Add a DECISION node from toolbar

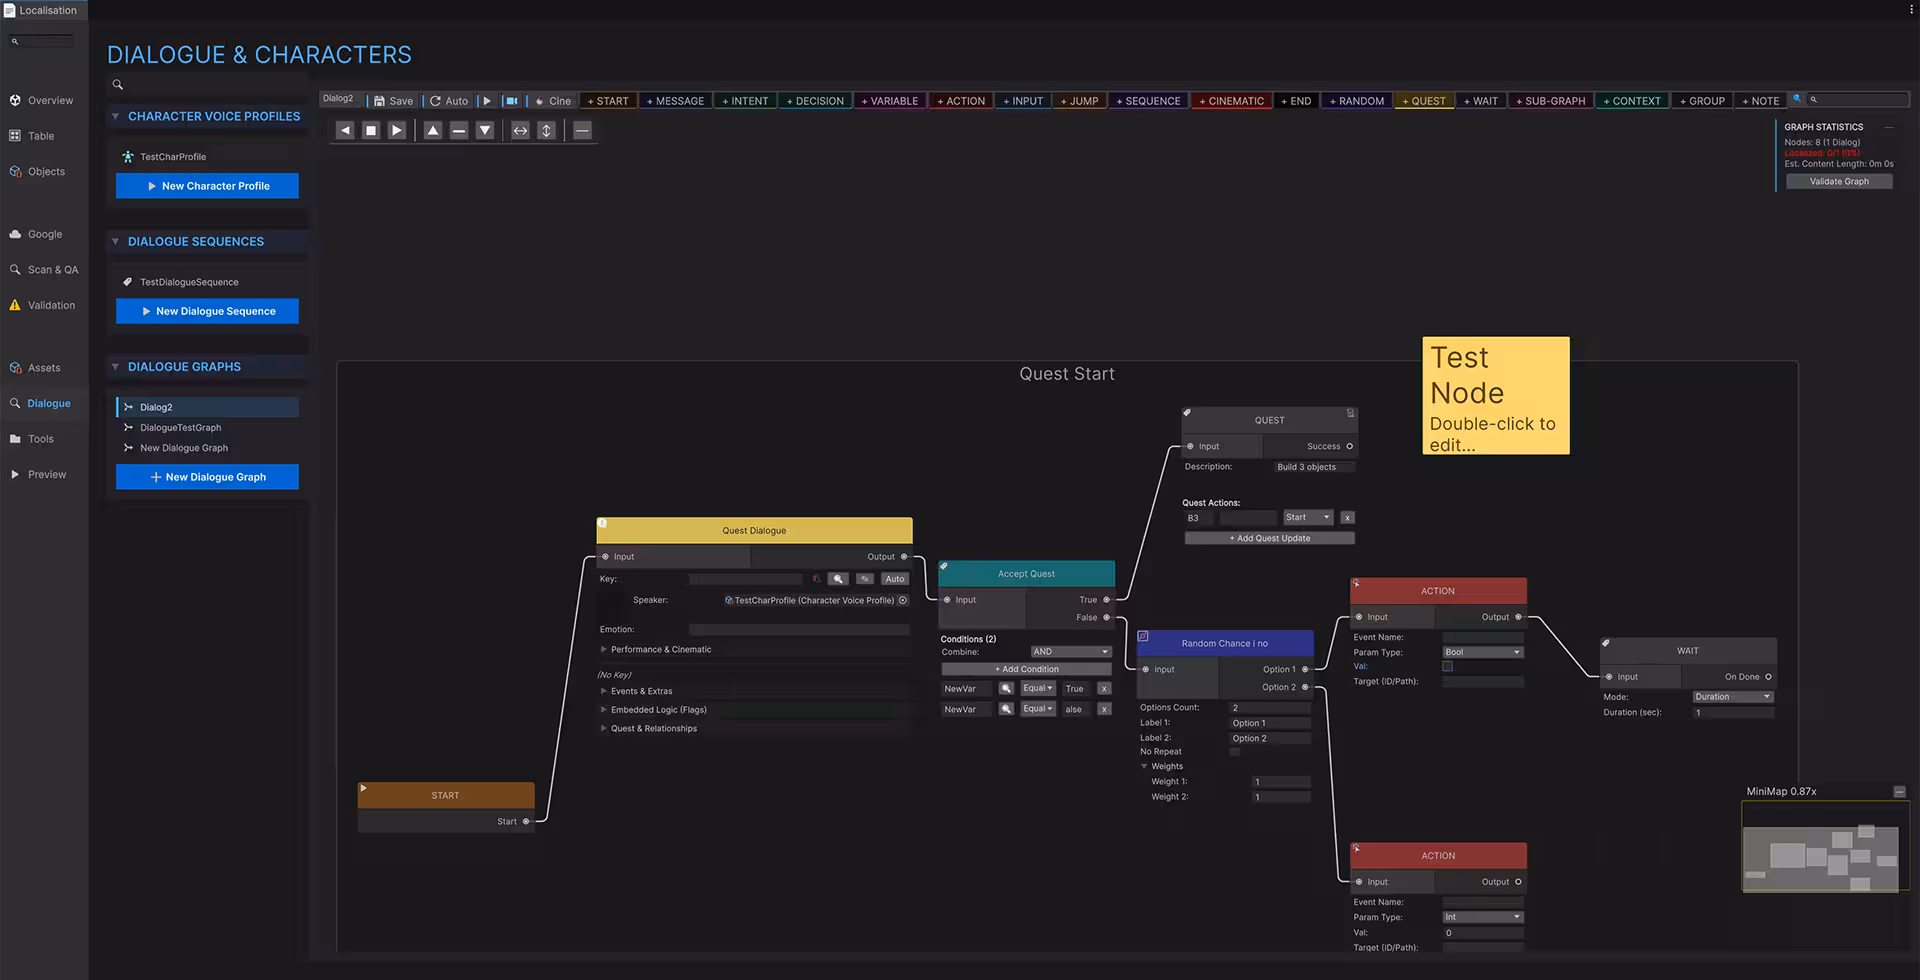tap(815, 101)
